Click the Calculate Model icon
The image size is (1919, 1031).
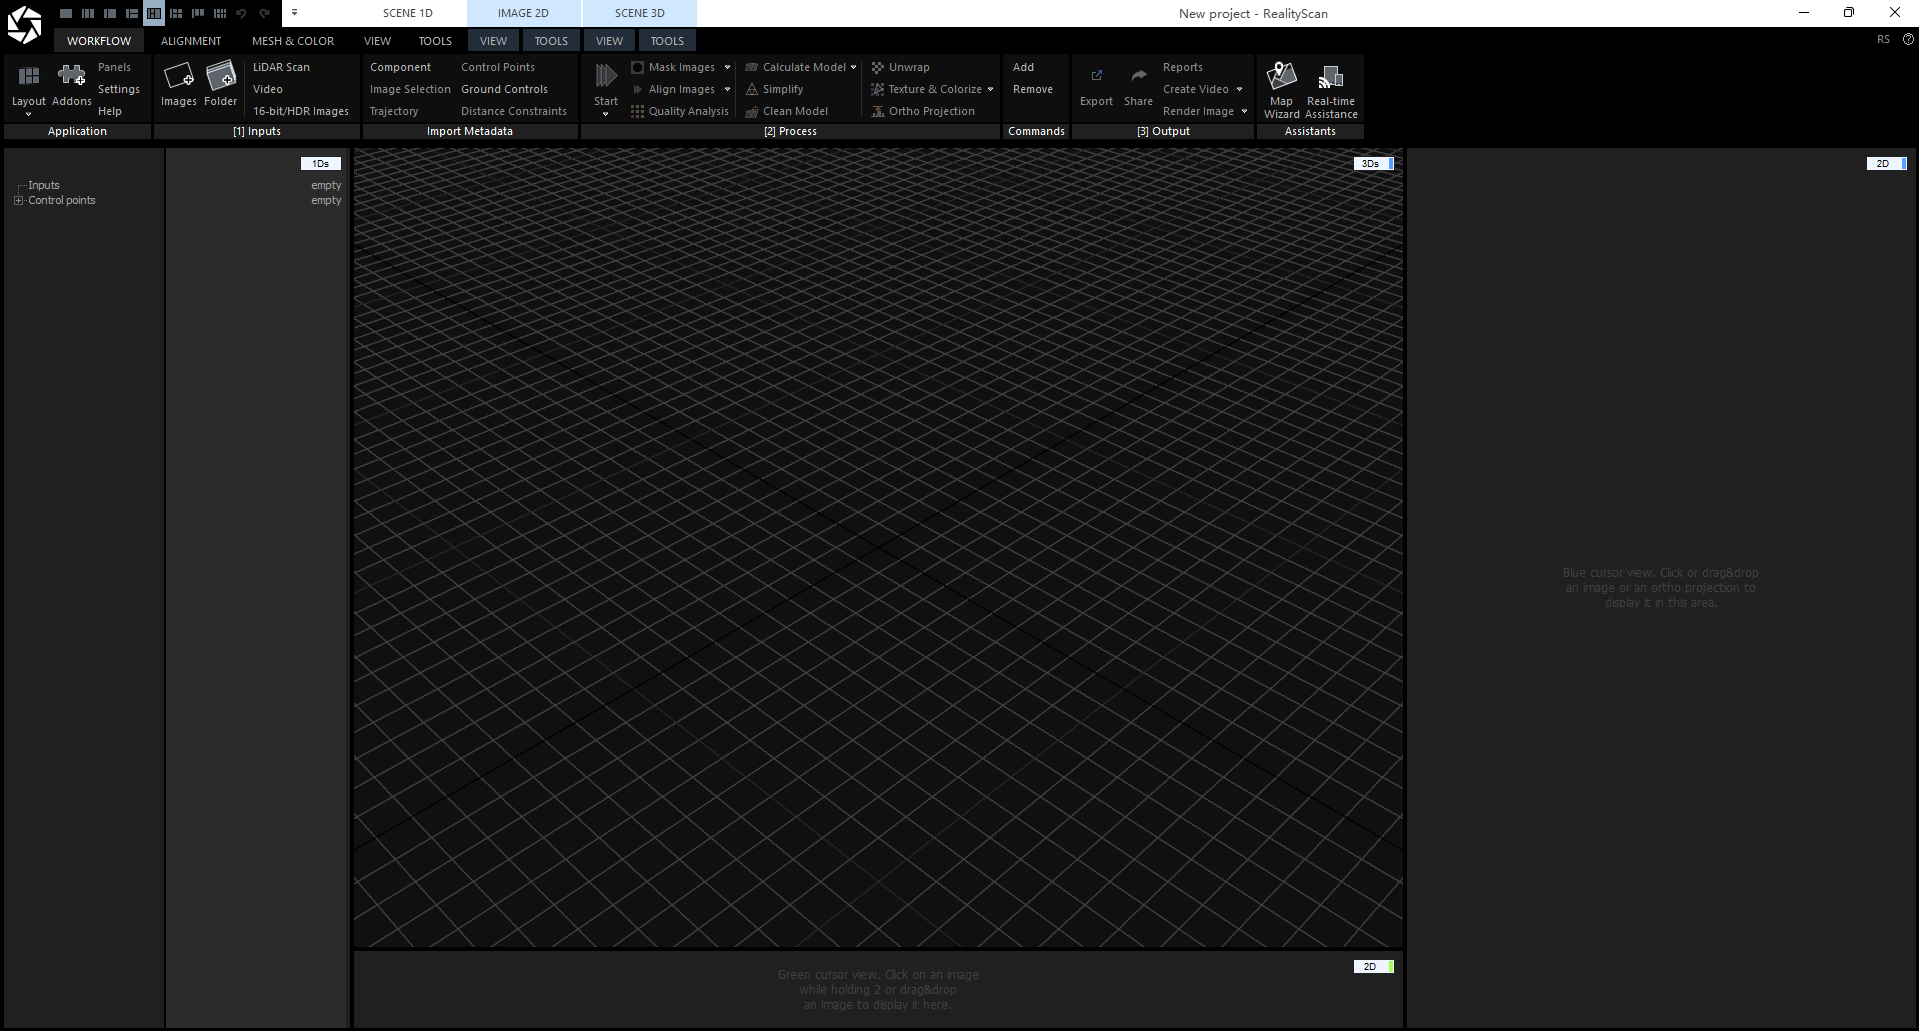752,67
